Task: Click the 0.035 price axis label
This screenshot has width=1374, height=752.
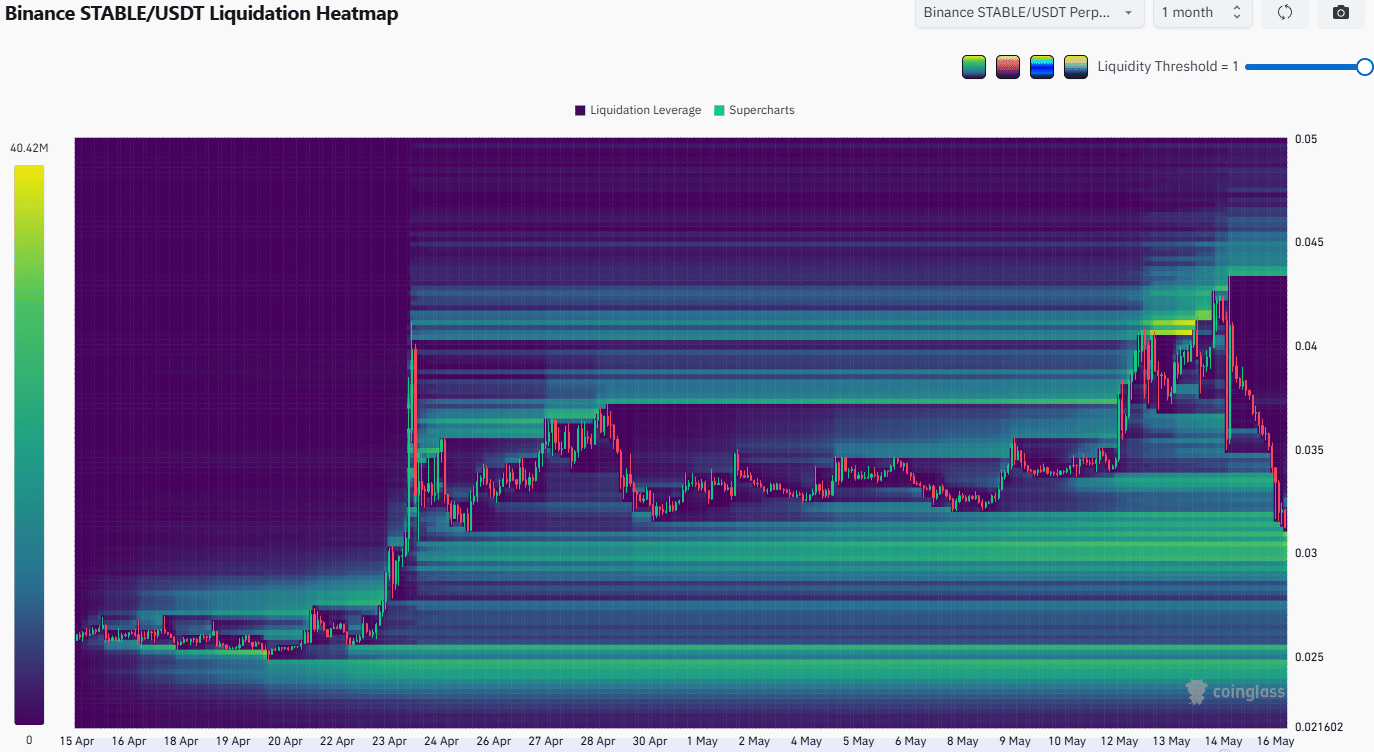Action: (1307, 450)
